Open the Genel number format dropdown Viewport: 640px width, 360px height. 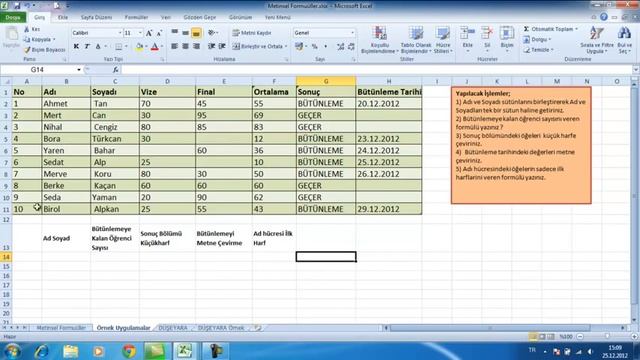click(x=352, y=33)
